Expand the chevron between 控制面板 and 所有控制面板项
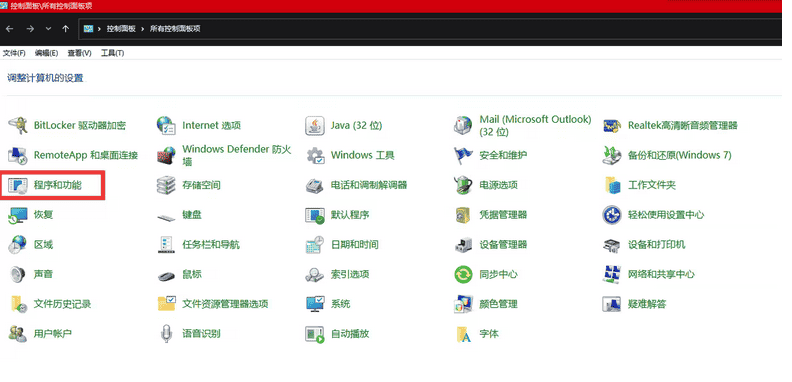792x382 pixels. [143, 29]
